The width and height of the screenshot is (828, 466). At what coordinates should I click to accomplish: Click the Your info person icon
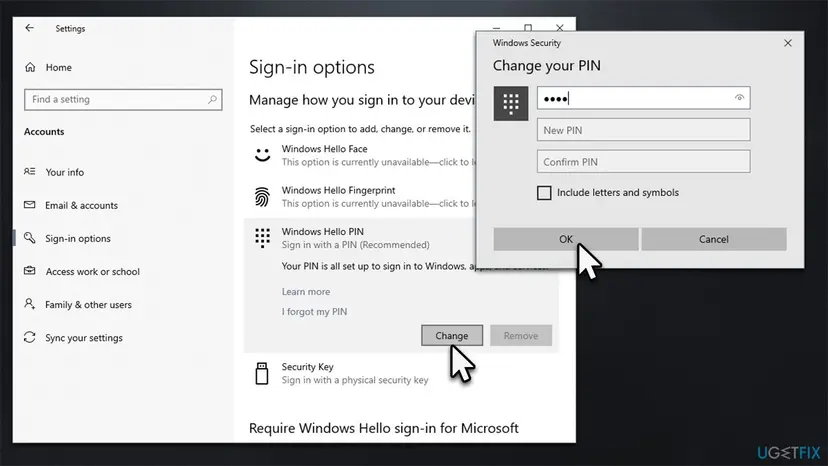pos(30,172)
